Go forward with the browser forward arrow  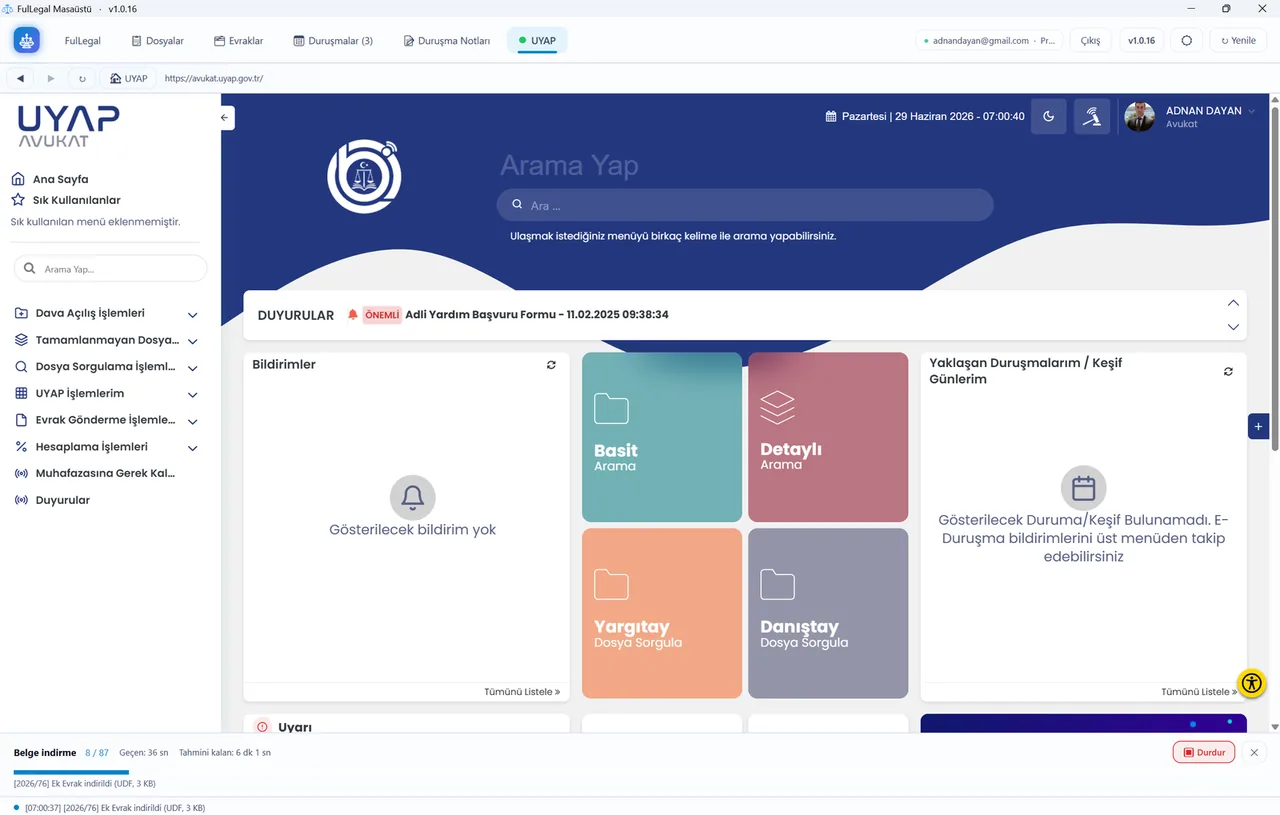point(51,78)
